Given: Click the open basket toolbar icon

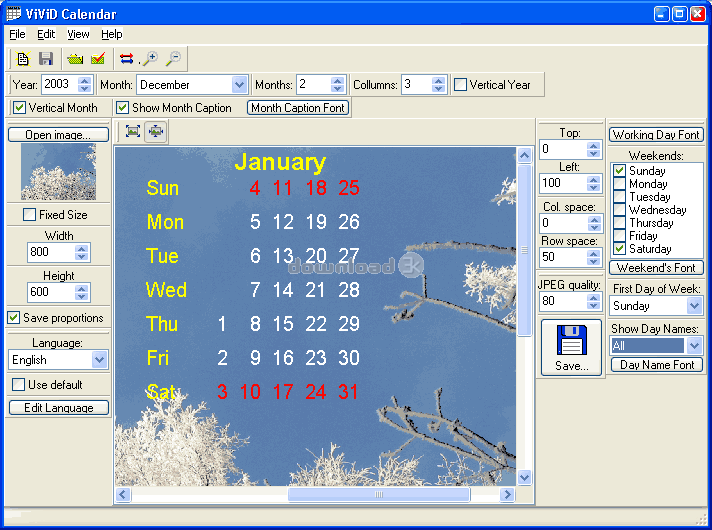Looking at the screenshot, I should point(75,59).
